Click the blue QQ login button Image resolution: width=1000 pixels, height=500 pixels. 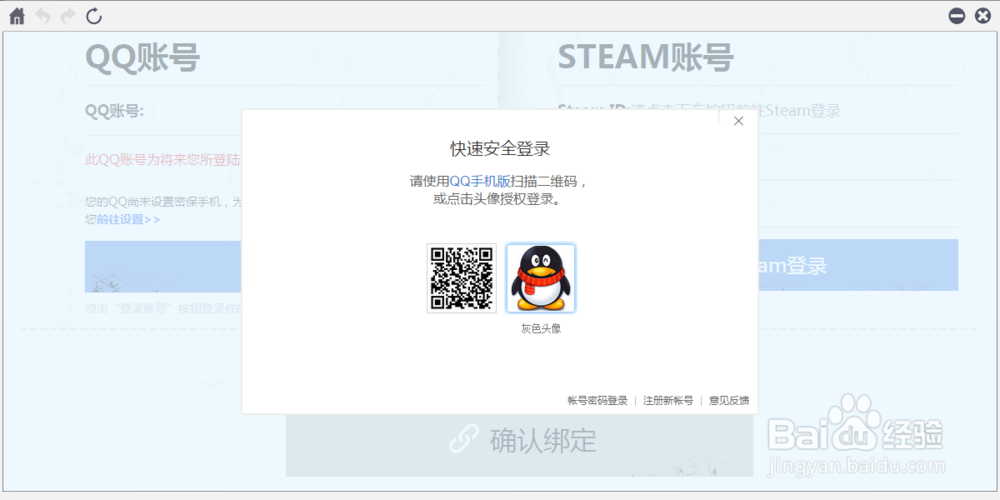click(163, 265)
